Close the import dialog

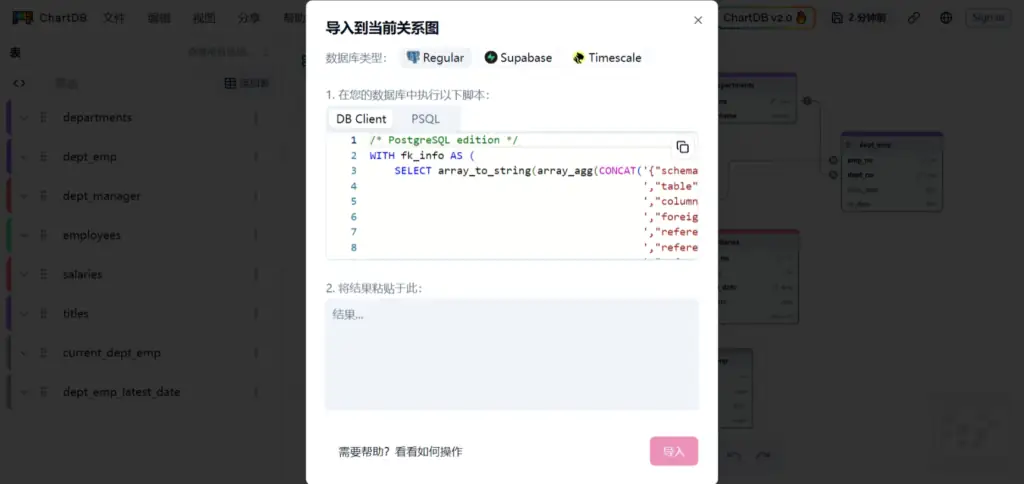[698, 20]
